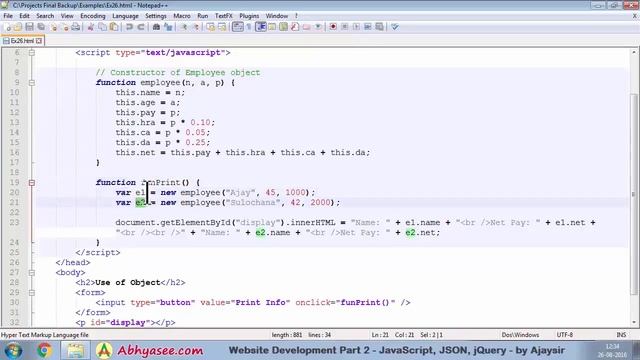The width and height of the screenshot is (640, 360).
Task: Click the scrollbar up arrow
Action: click(x=634, y=52)
